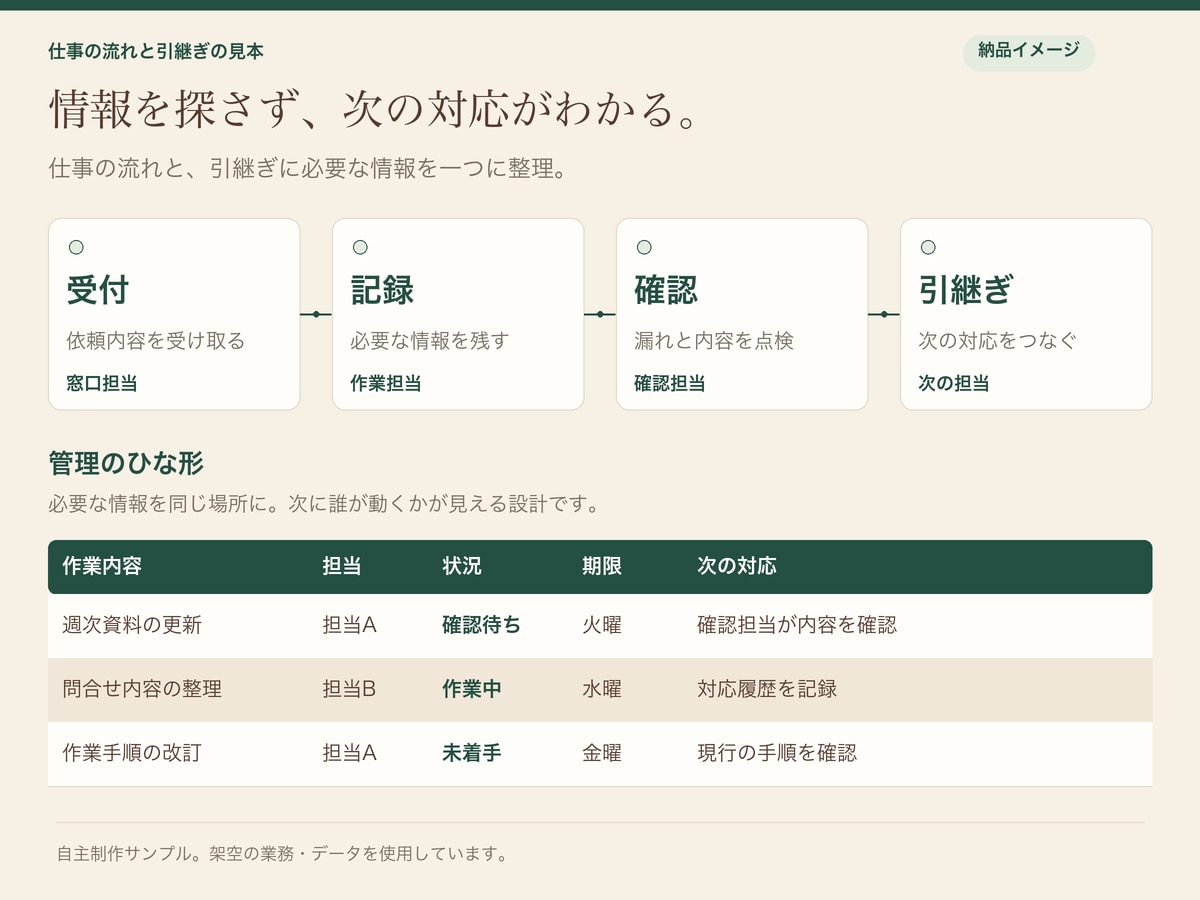Select the 作業手順の改訂 row cell
This screenshot has height=900, width=1200.
click(132, 753)
